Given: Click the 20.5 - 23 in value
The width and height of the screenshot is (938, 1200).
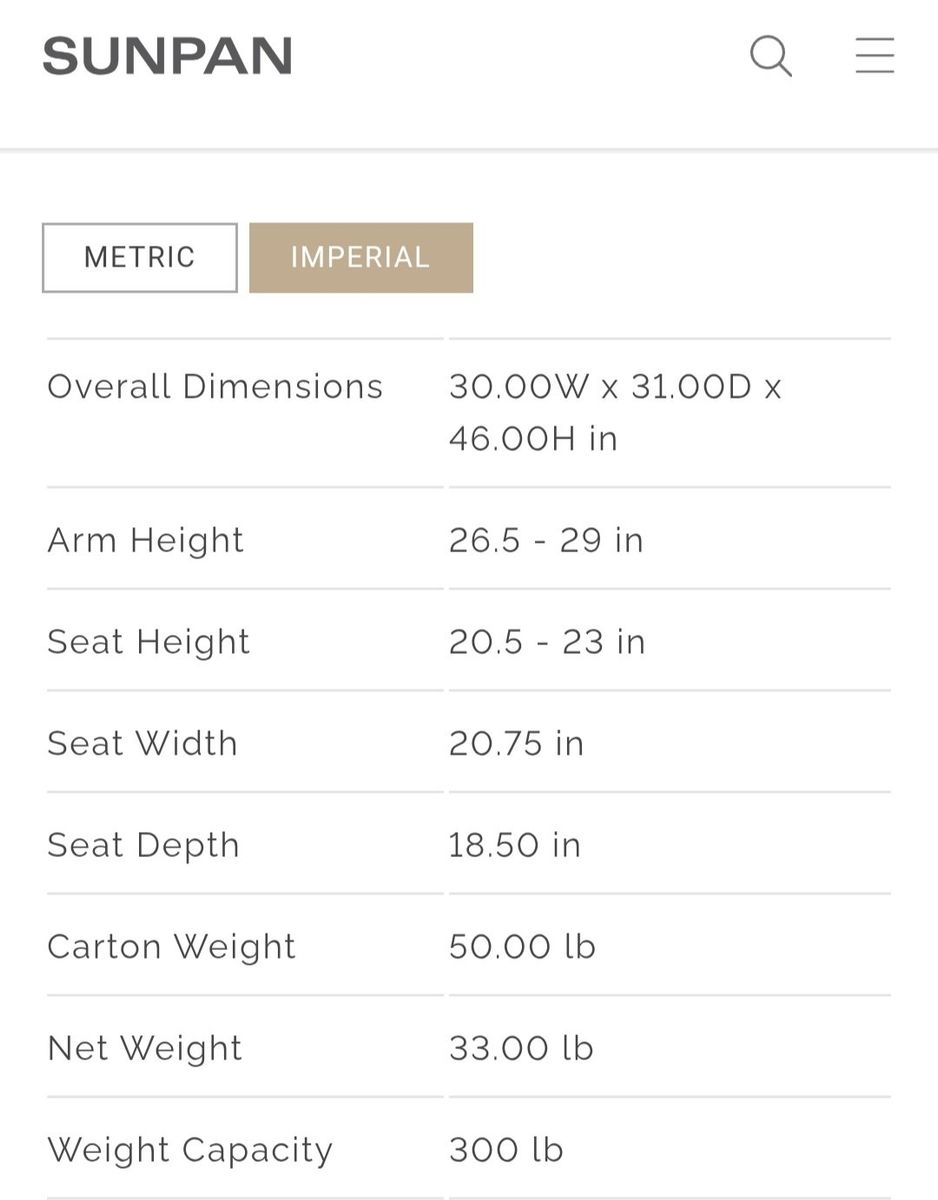Looking at the screenshot, I should (547, 642).
